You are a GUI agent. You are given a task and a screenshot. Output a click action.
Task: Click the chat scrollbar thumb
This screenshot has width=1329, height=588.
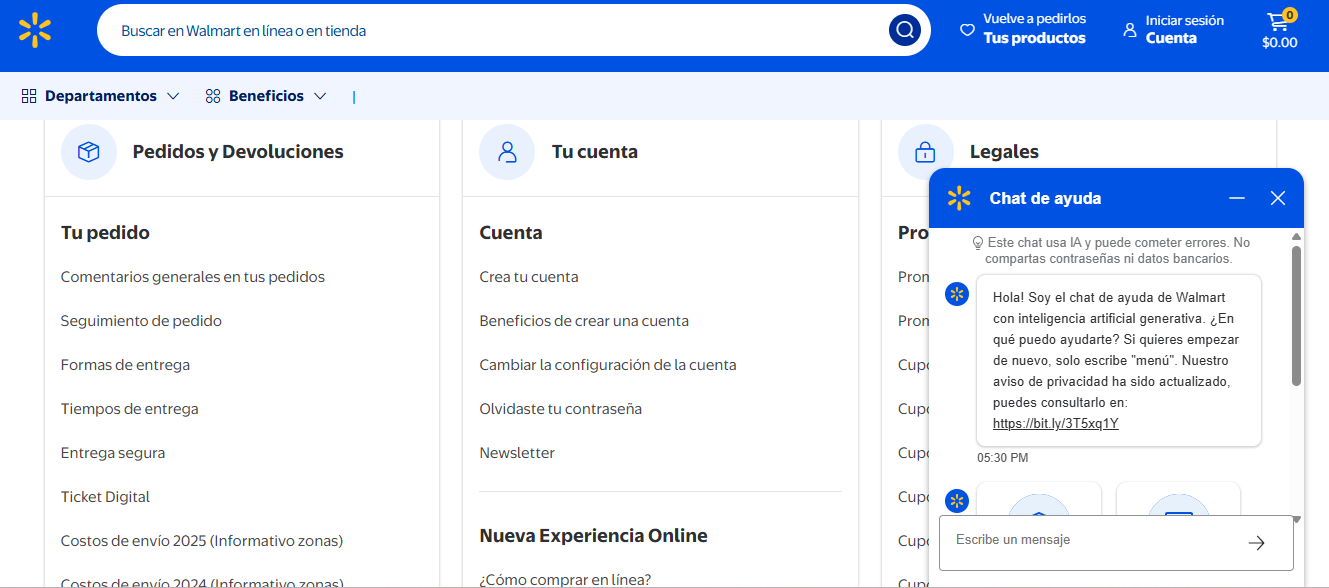tap(1296, 316)
